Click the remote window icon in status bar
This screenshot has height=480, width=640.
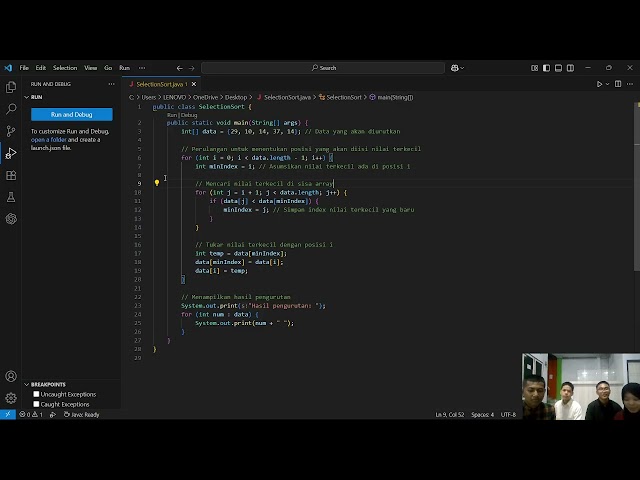(x=8, y=414)
